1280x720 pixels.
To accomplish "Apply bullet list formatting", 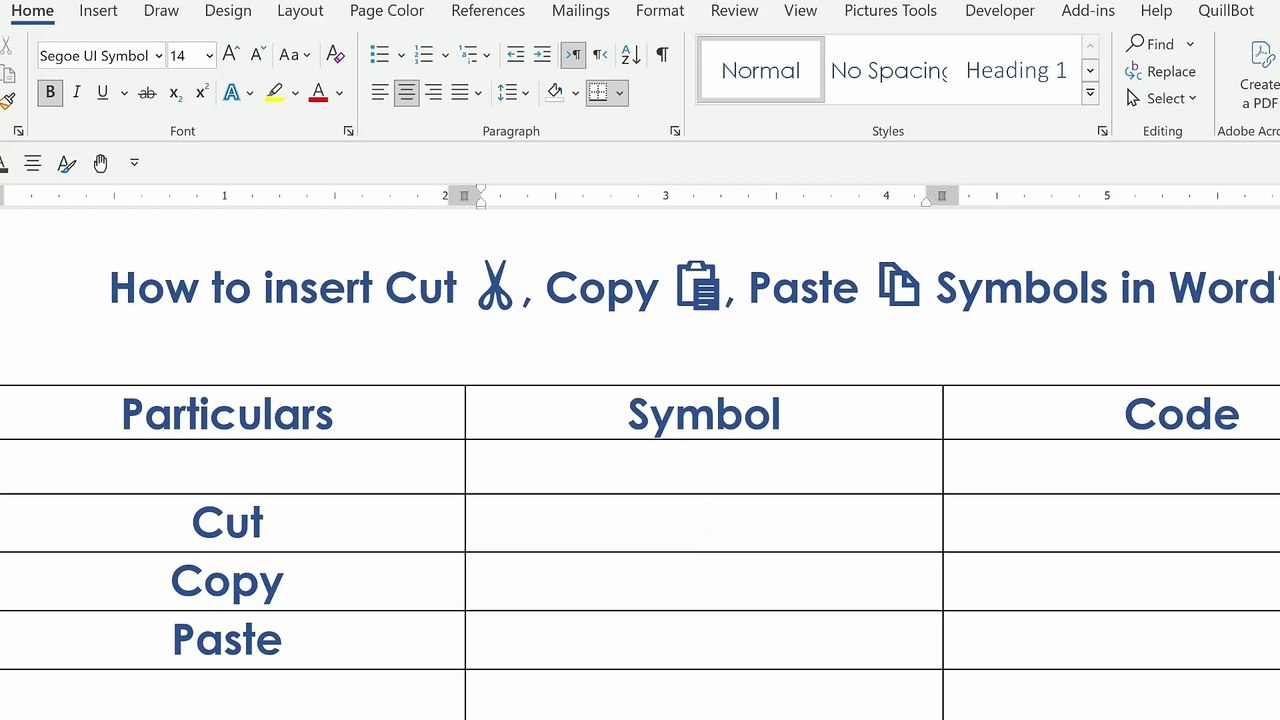I will (x=380, y=55).
